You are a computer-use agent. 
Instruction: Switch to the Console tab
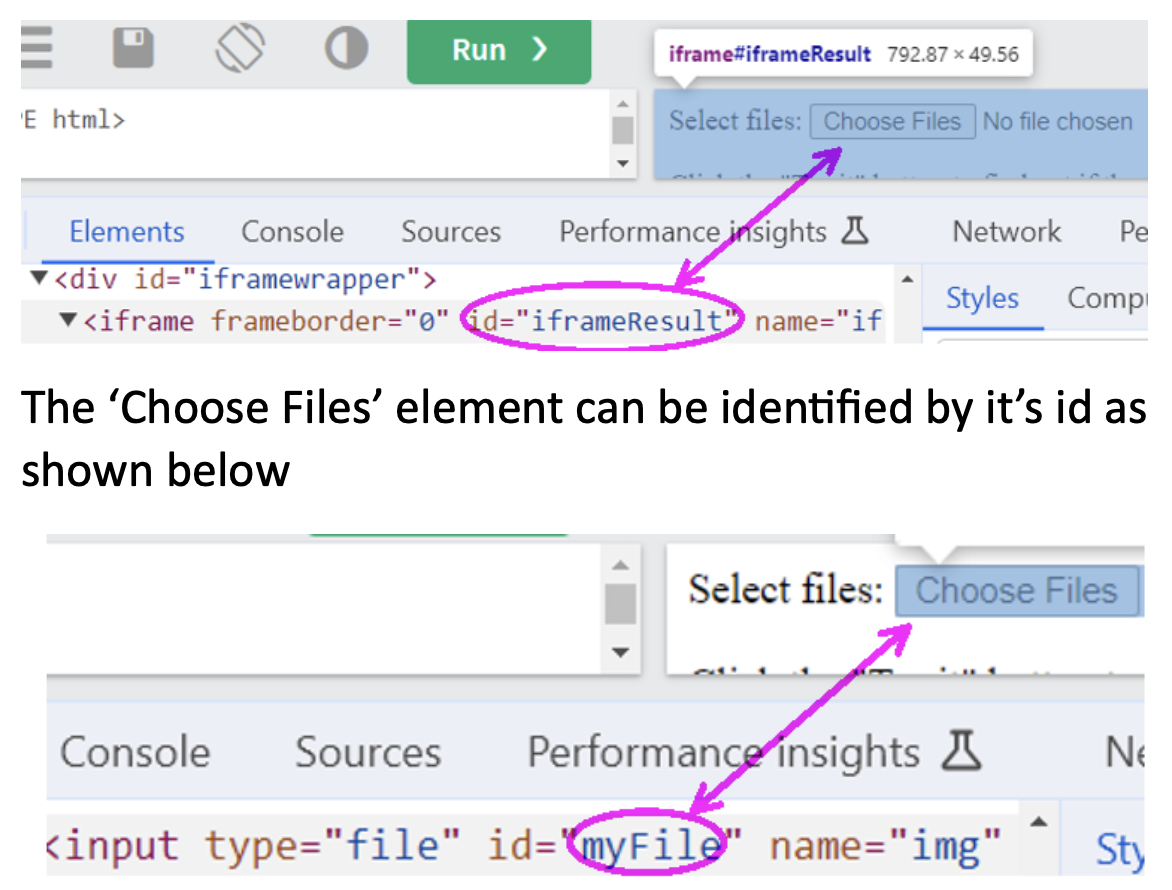click(292, 231)
